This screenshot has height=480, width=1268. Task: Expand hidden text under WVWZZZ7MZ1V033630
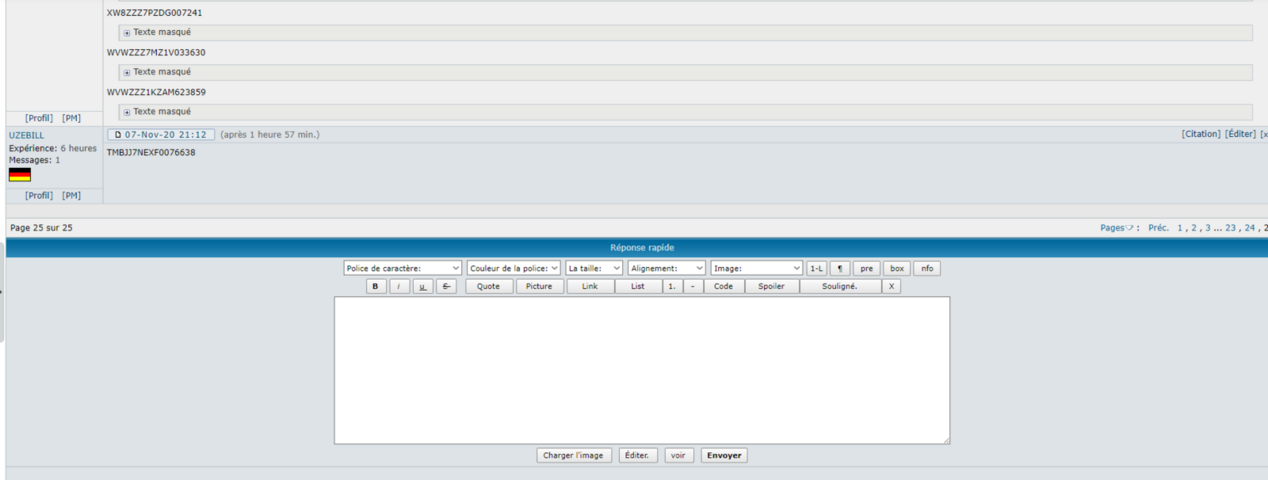(x=127, y=72)
